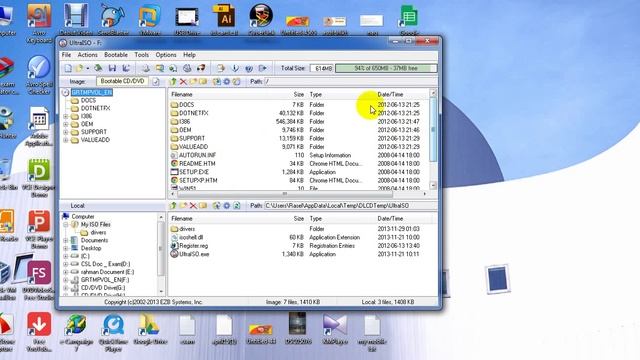Click New Folder icon in image toolbar
This screenshot has height=360, width=640.
[x=193, y=82]
